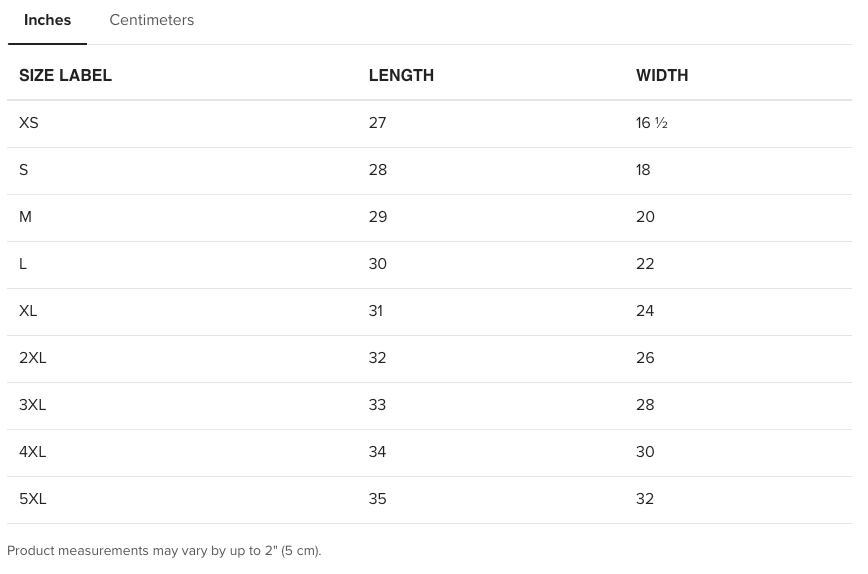Select the 3XL size label
Viewport: 868px width, 574px height.
[x=33, y=405]
